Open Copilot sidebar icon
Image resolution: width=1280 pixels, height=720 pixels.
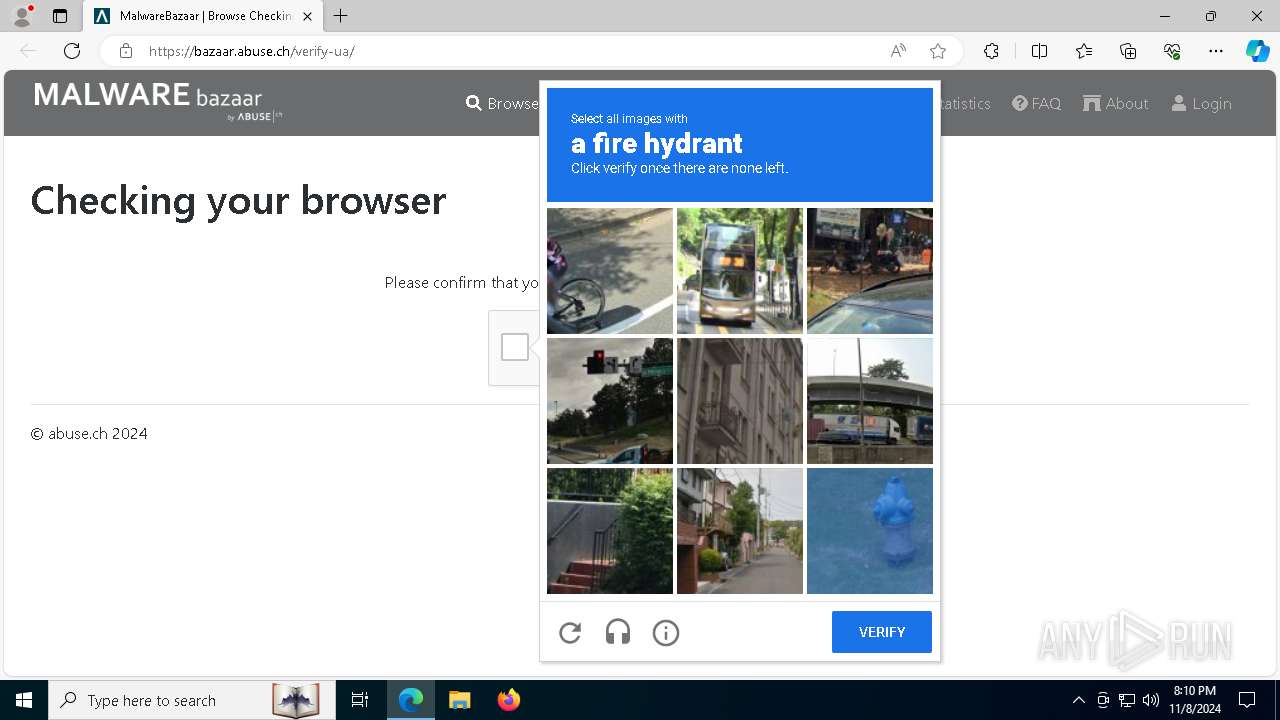[1257, 51]
